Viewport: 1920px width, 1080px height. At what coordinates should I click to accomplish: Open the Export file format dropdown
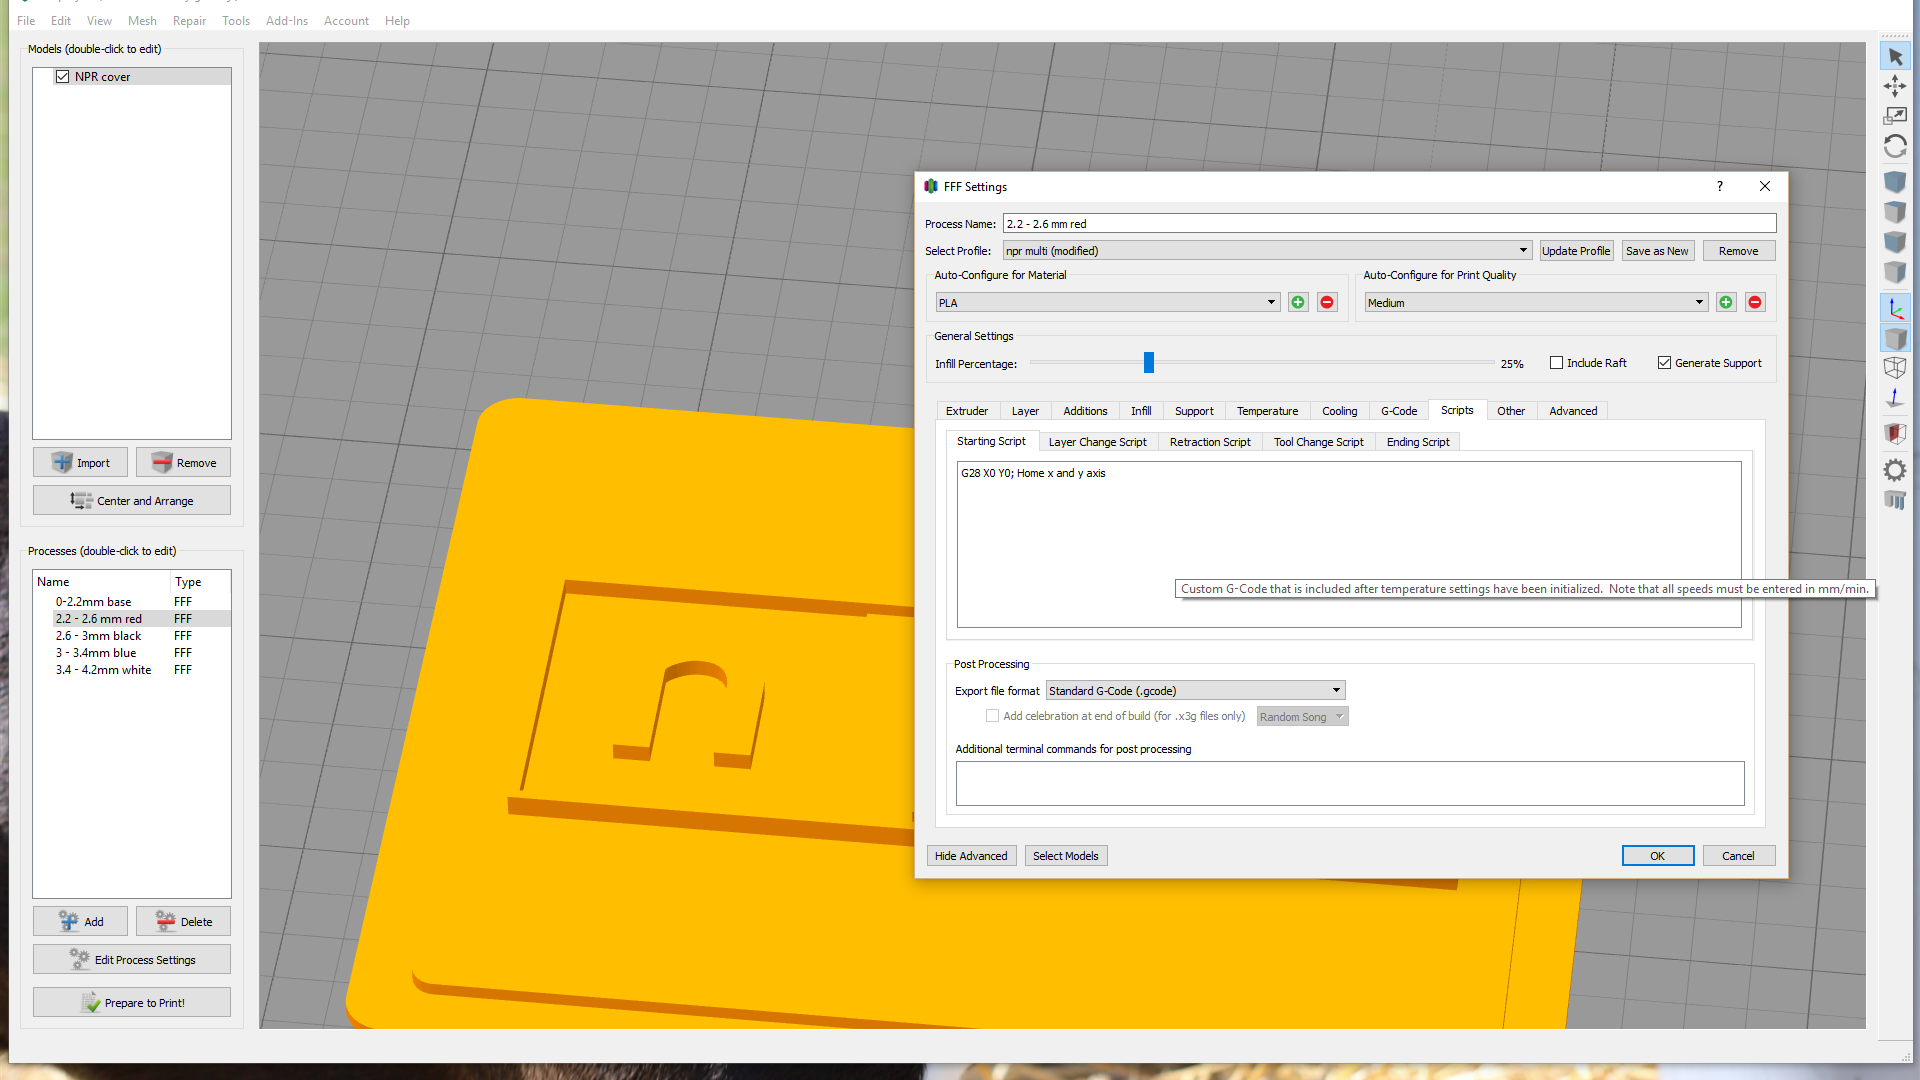(x=1335, y=690)
